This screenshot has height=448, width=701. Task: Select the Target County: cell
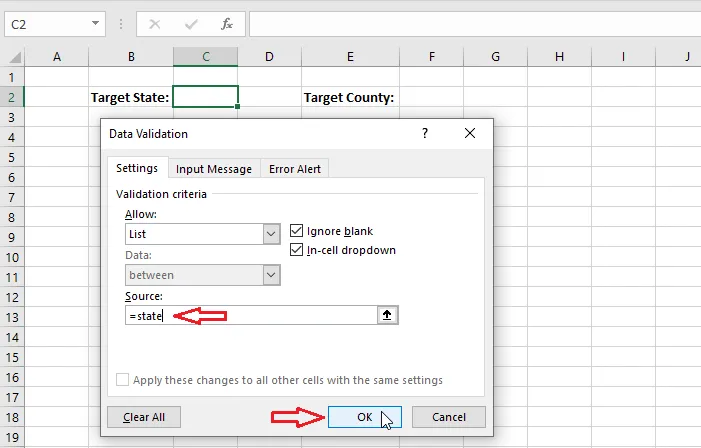click(x=350, y=97)
